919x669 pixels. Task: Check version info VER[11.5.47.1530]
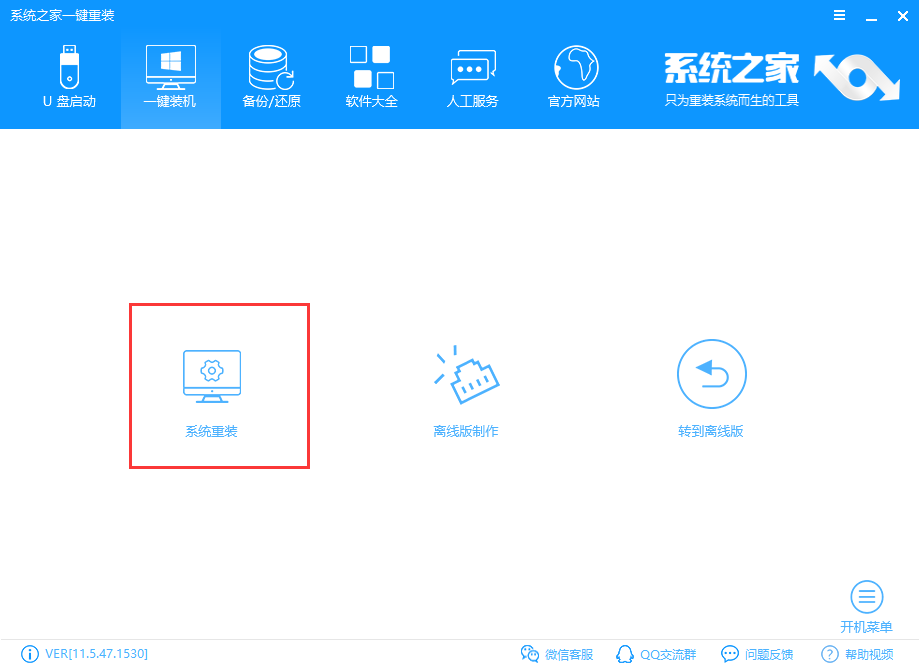click(x=96, y=654)
